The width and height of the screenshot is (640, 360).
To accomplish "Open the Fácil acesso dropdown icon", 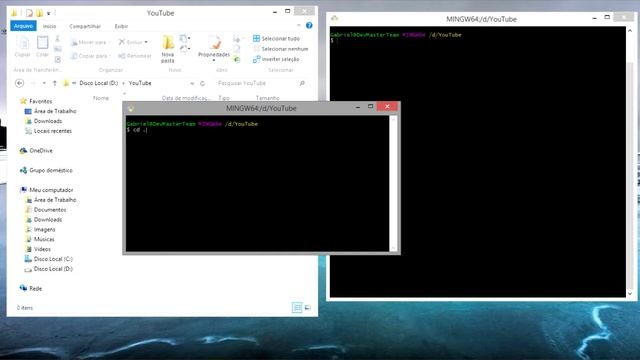I will point(184,49).
